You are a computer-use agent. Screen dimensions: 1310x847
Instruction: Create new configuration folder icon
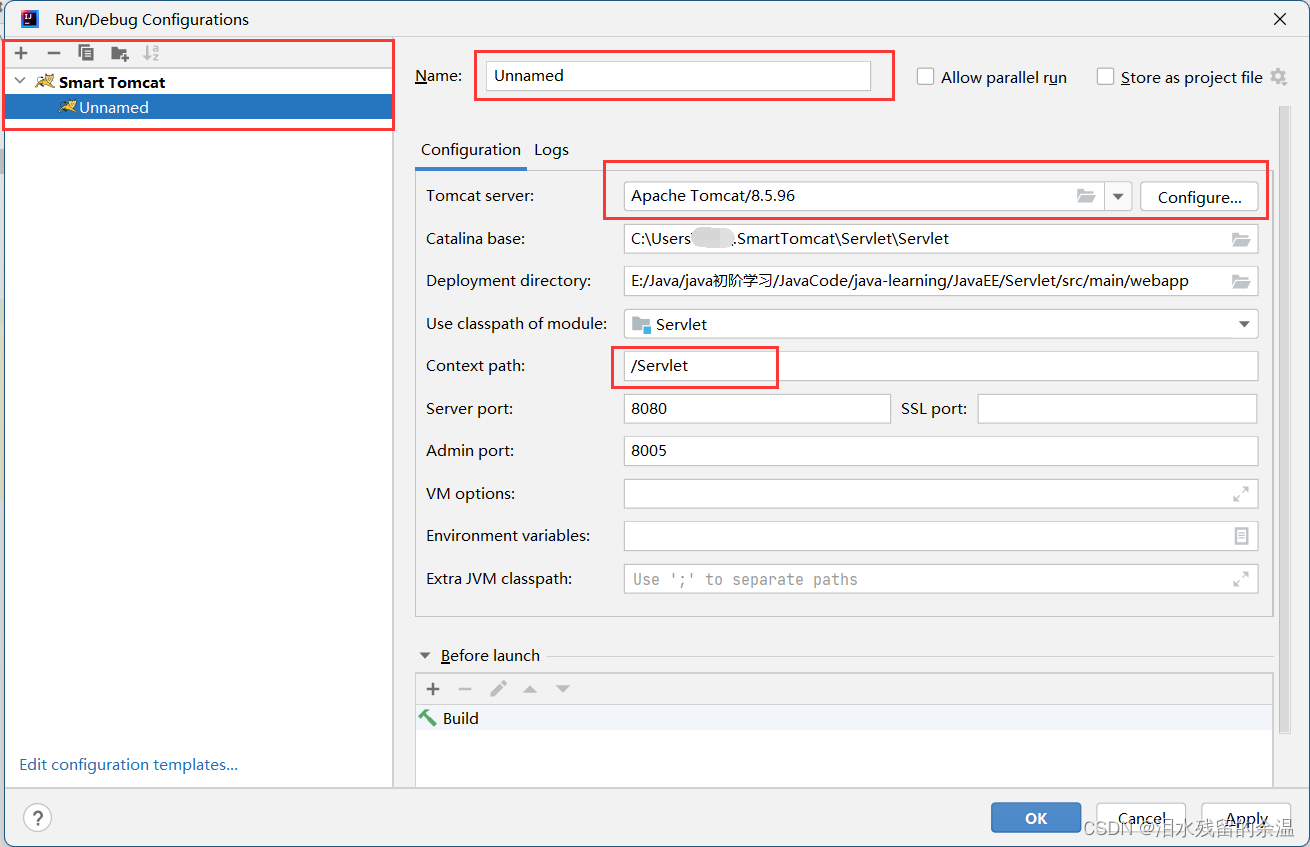click(x=119, y=53)
